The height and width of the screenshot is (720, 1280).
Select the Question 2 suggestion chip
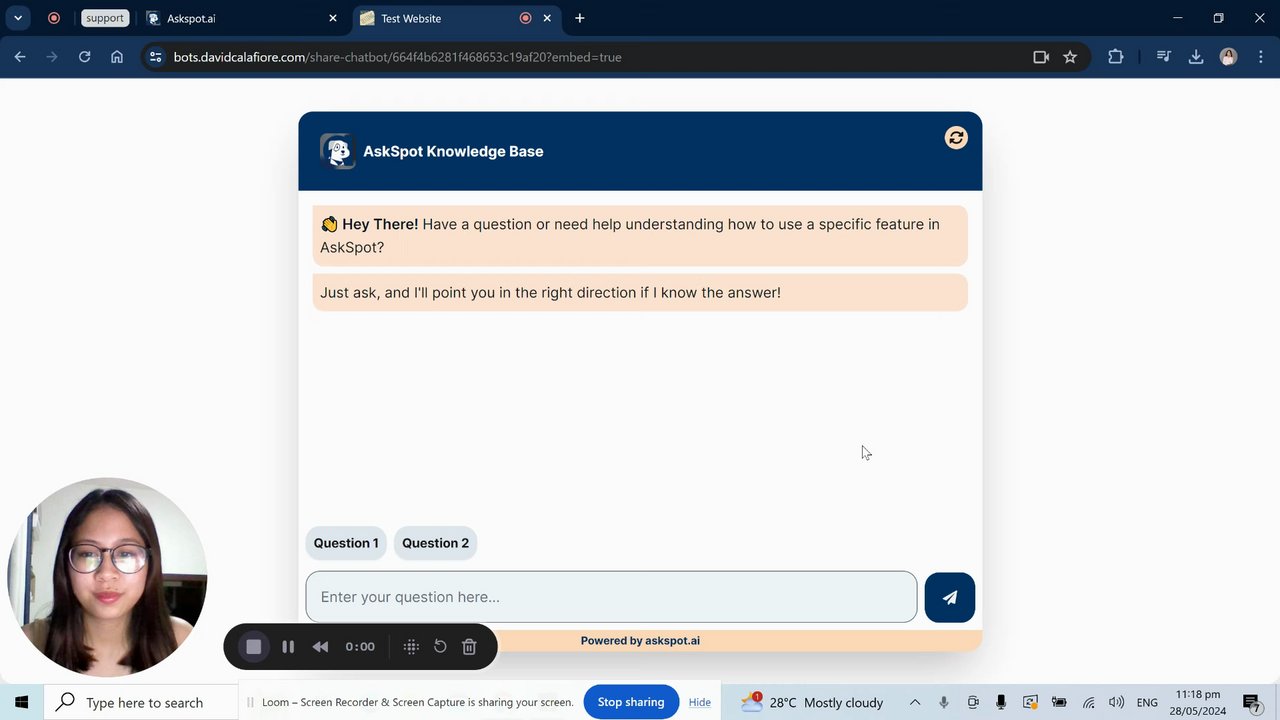(435, 543)
